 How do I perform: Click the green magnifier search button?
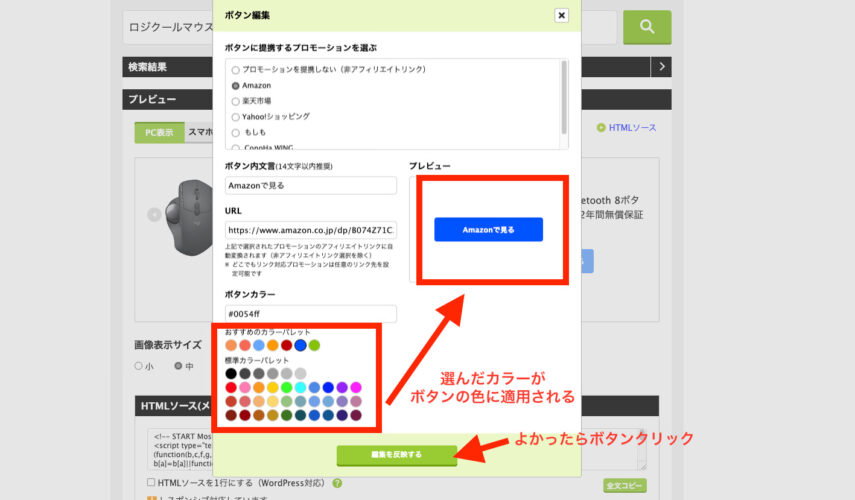click(x=647, y=27)
